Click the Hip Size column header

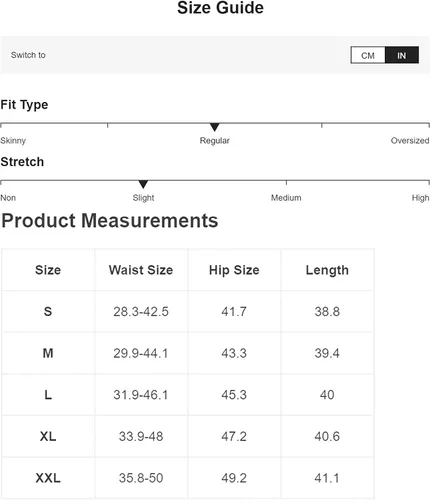(234, 270)
